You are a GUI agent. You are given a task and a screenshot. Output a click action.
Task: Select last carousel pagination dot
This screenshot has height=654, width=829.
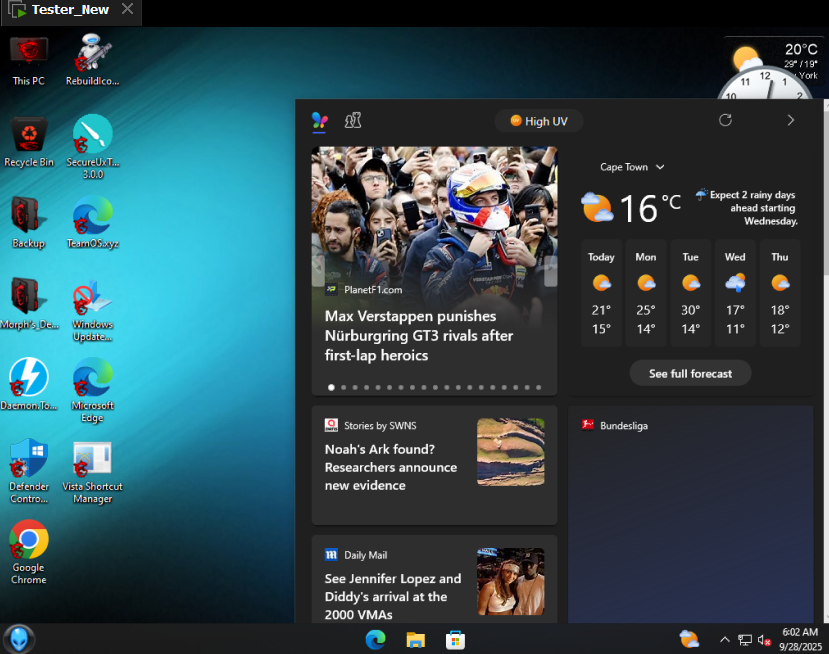point(538,388)
